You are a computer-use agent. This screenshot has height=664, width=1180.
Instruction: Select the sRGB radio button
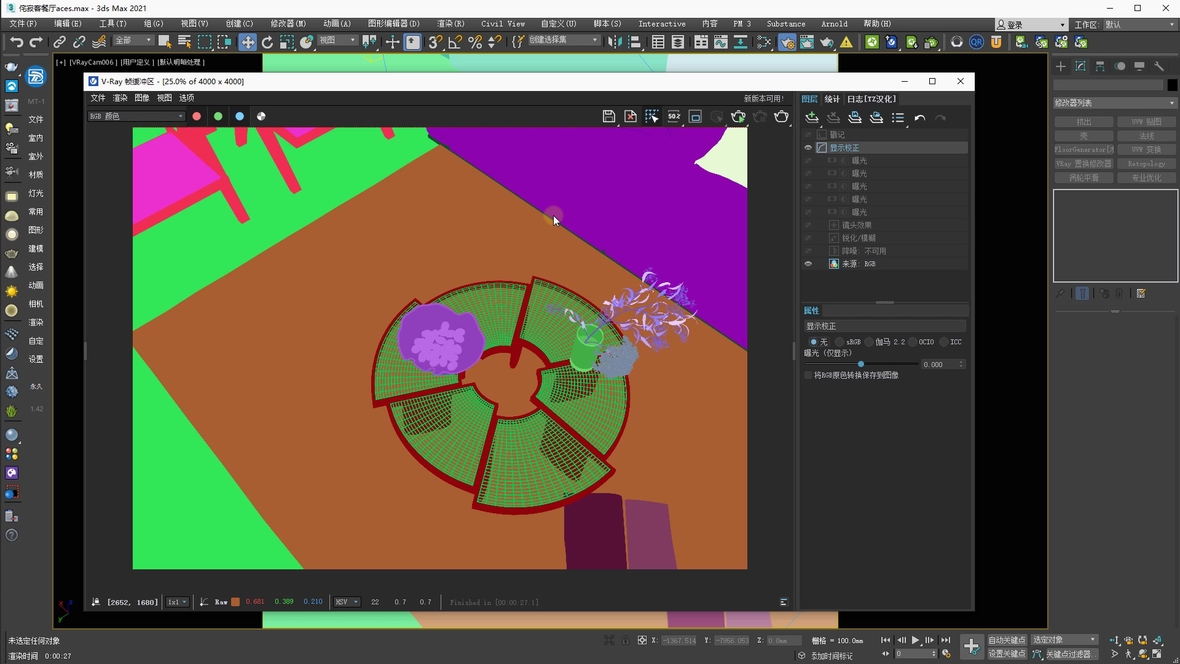pos(841,342)
